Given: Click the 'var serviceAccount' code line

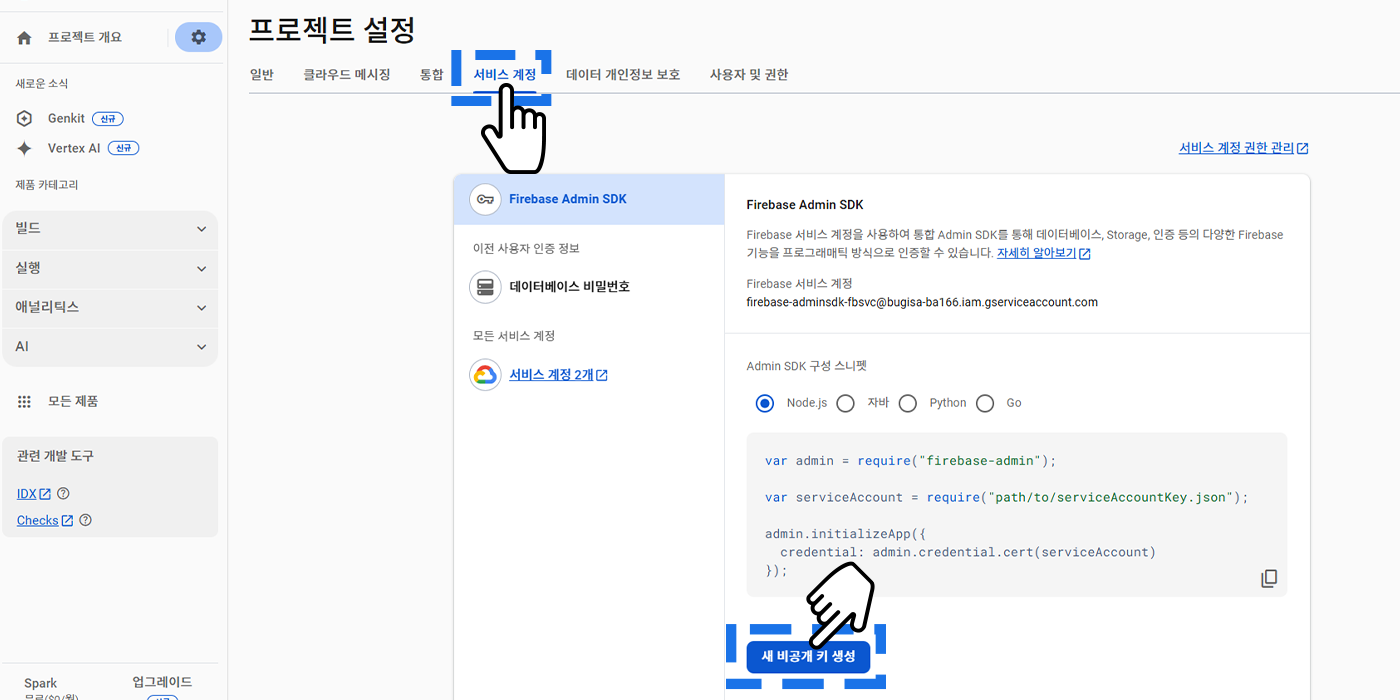Looking at the screenshot, I should (x=1007, y=497).
